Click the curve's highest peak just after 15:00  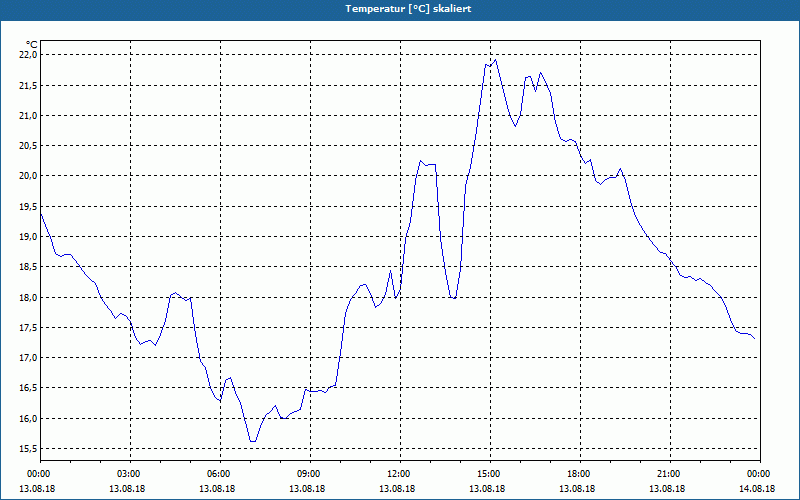(495, 60)
